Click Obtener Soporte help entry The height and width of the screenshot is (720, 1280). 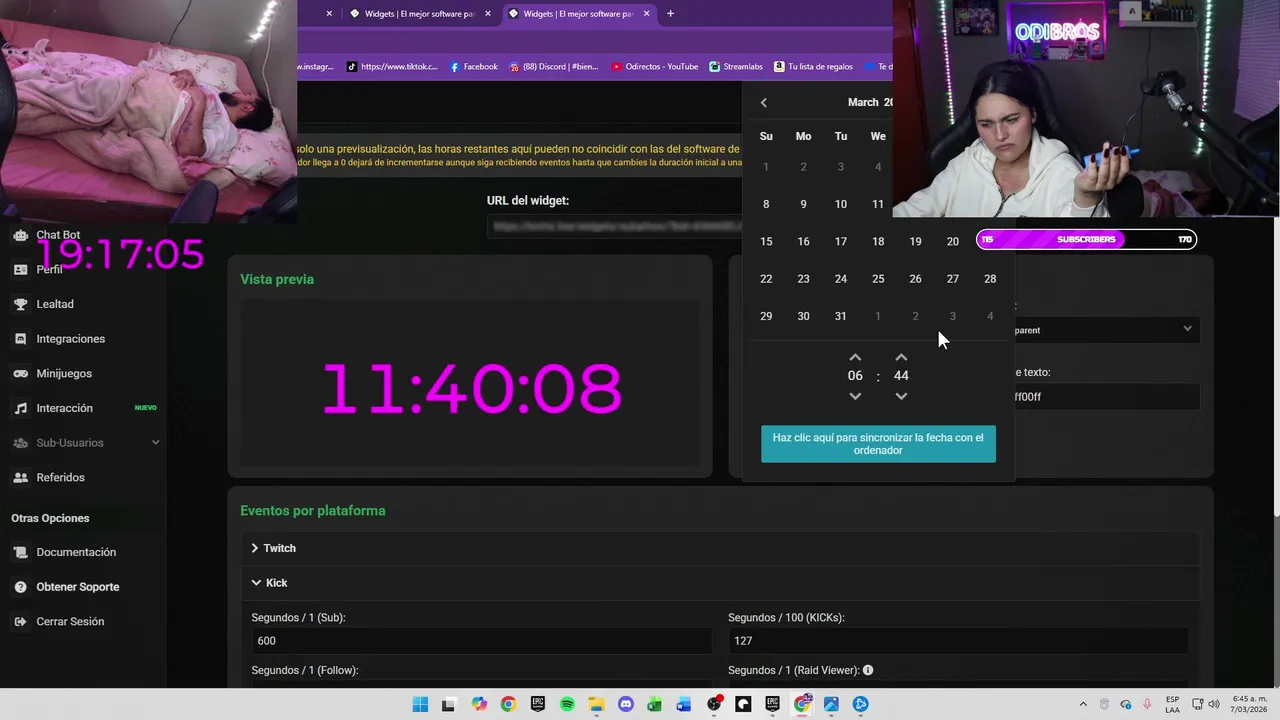tap(77, 587)
